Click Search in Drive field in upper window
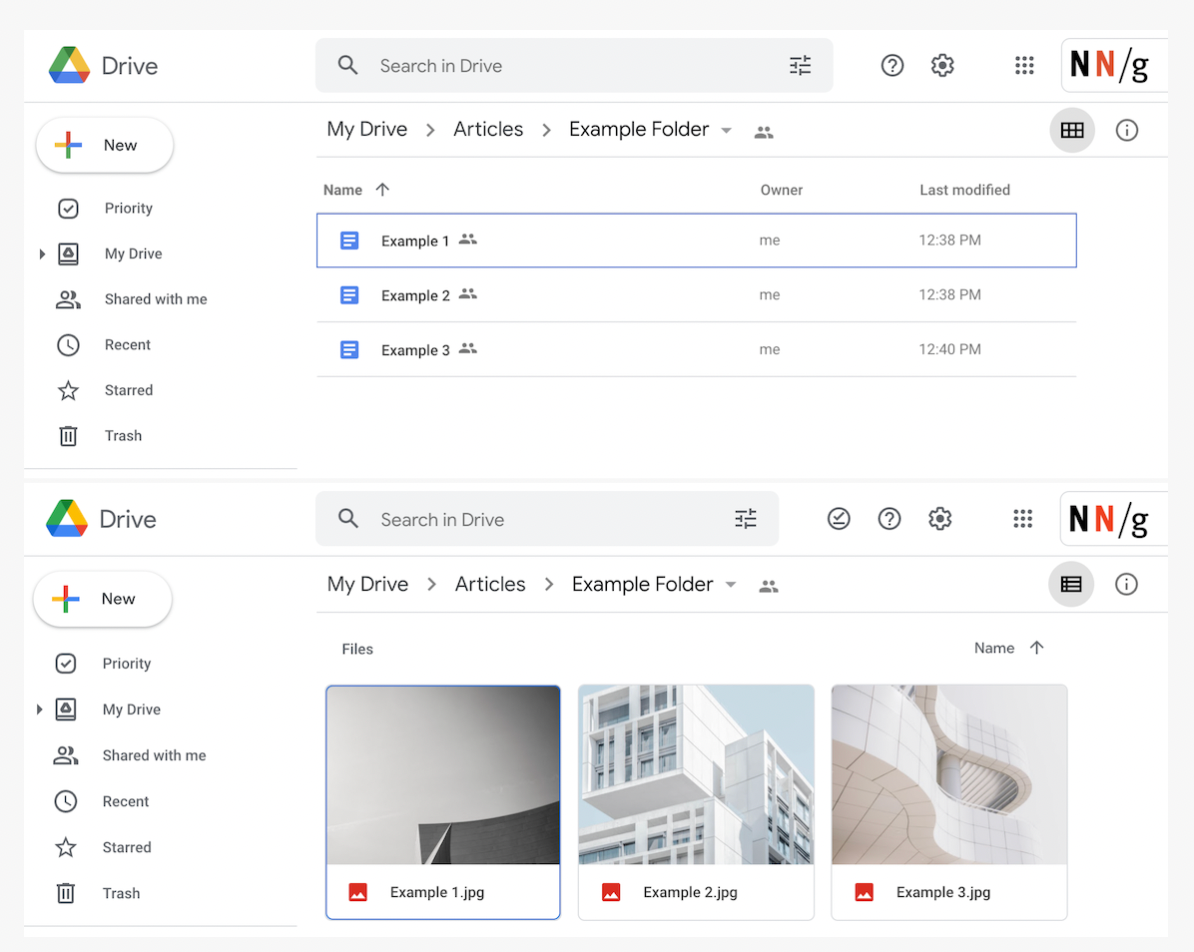 574,65
